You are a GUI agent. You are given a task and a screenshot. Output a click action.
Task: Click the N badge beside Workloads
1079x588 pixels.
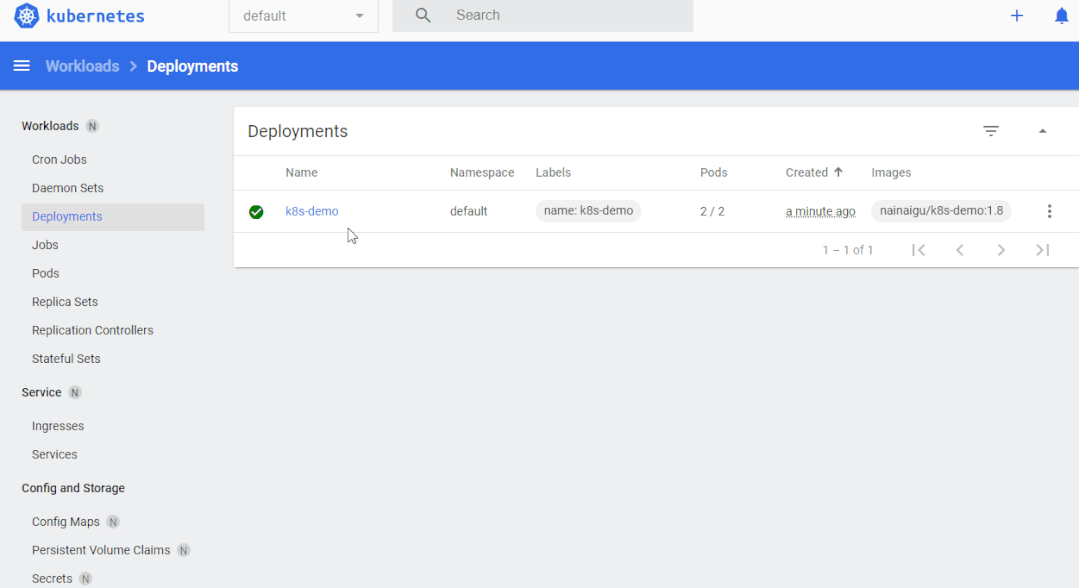(92, 126)
